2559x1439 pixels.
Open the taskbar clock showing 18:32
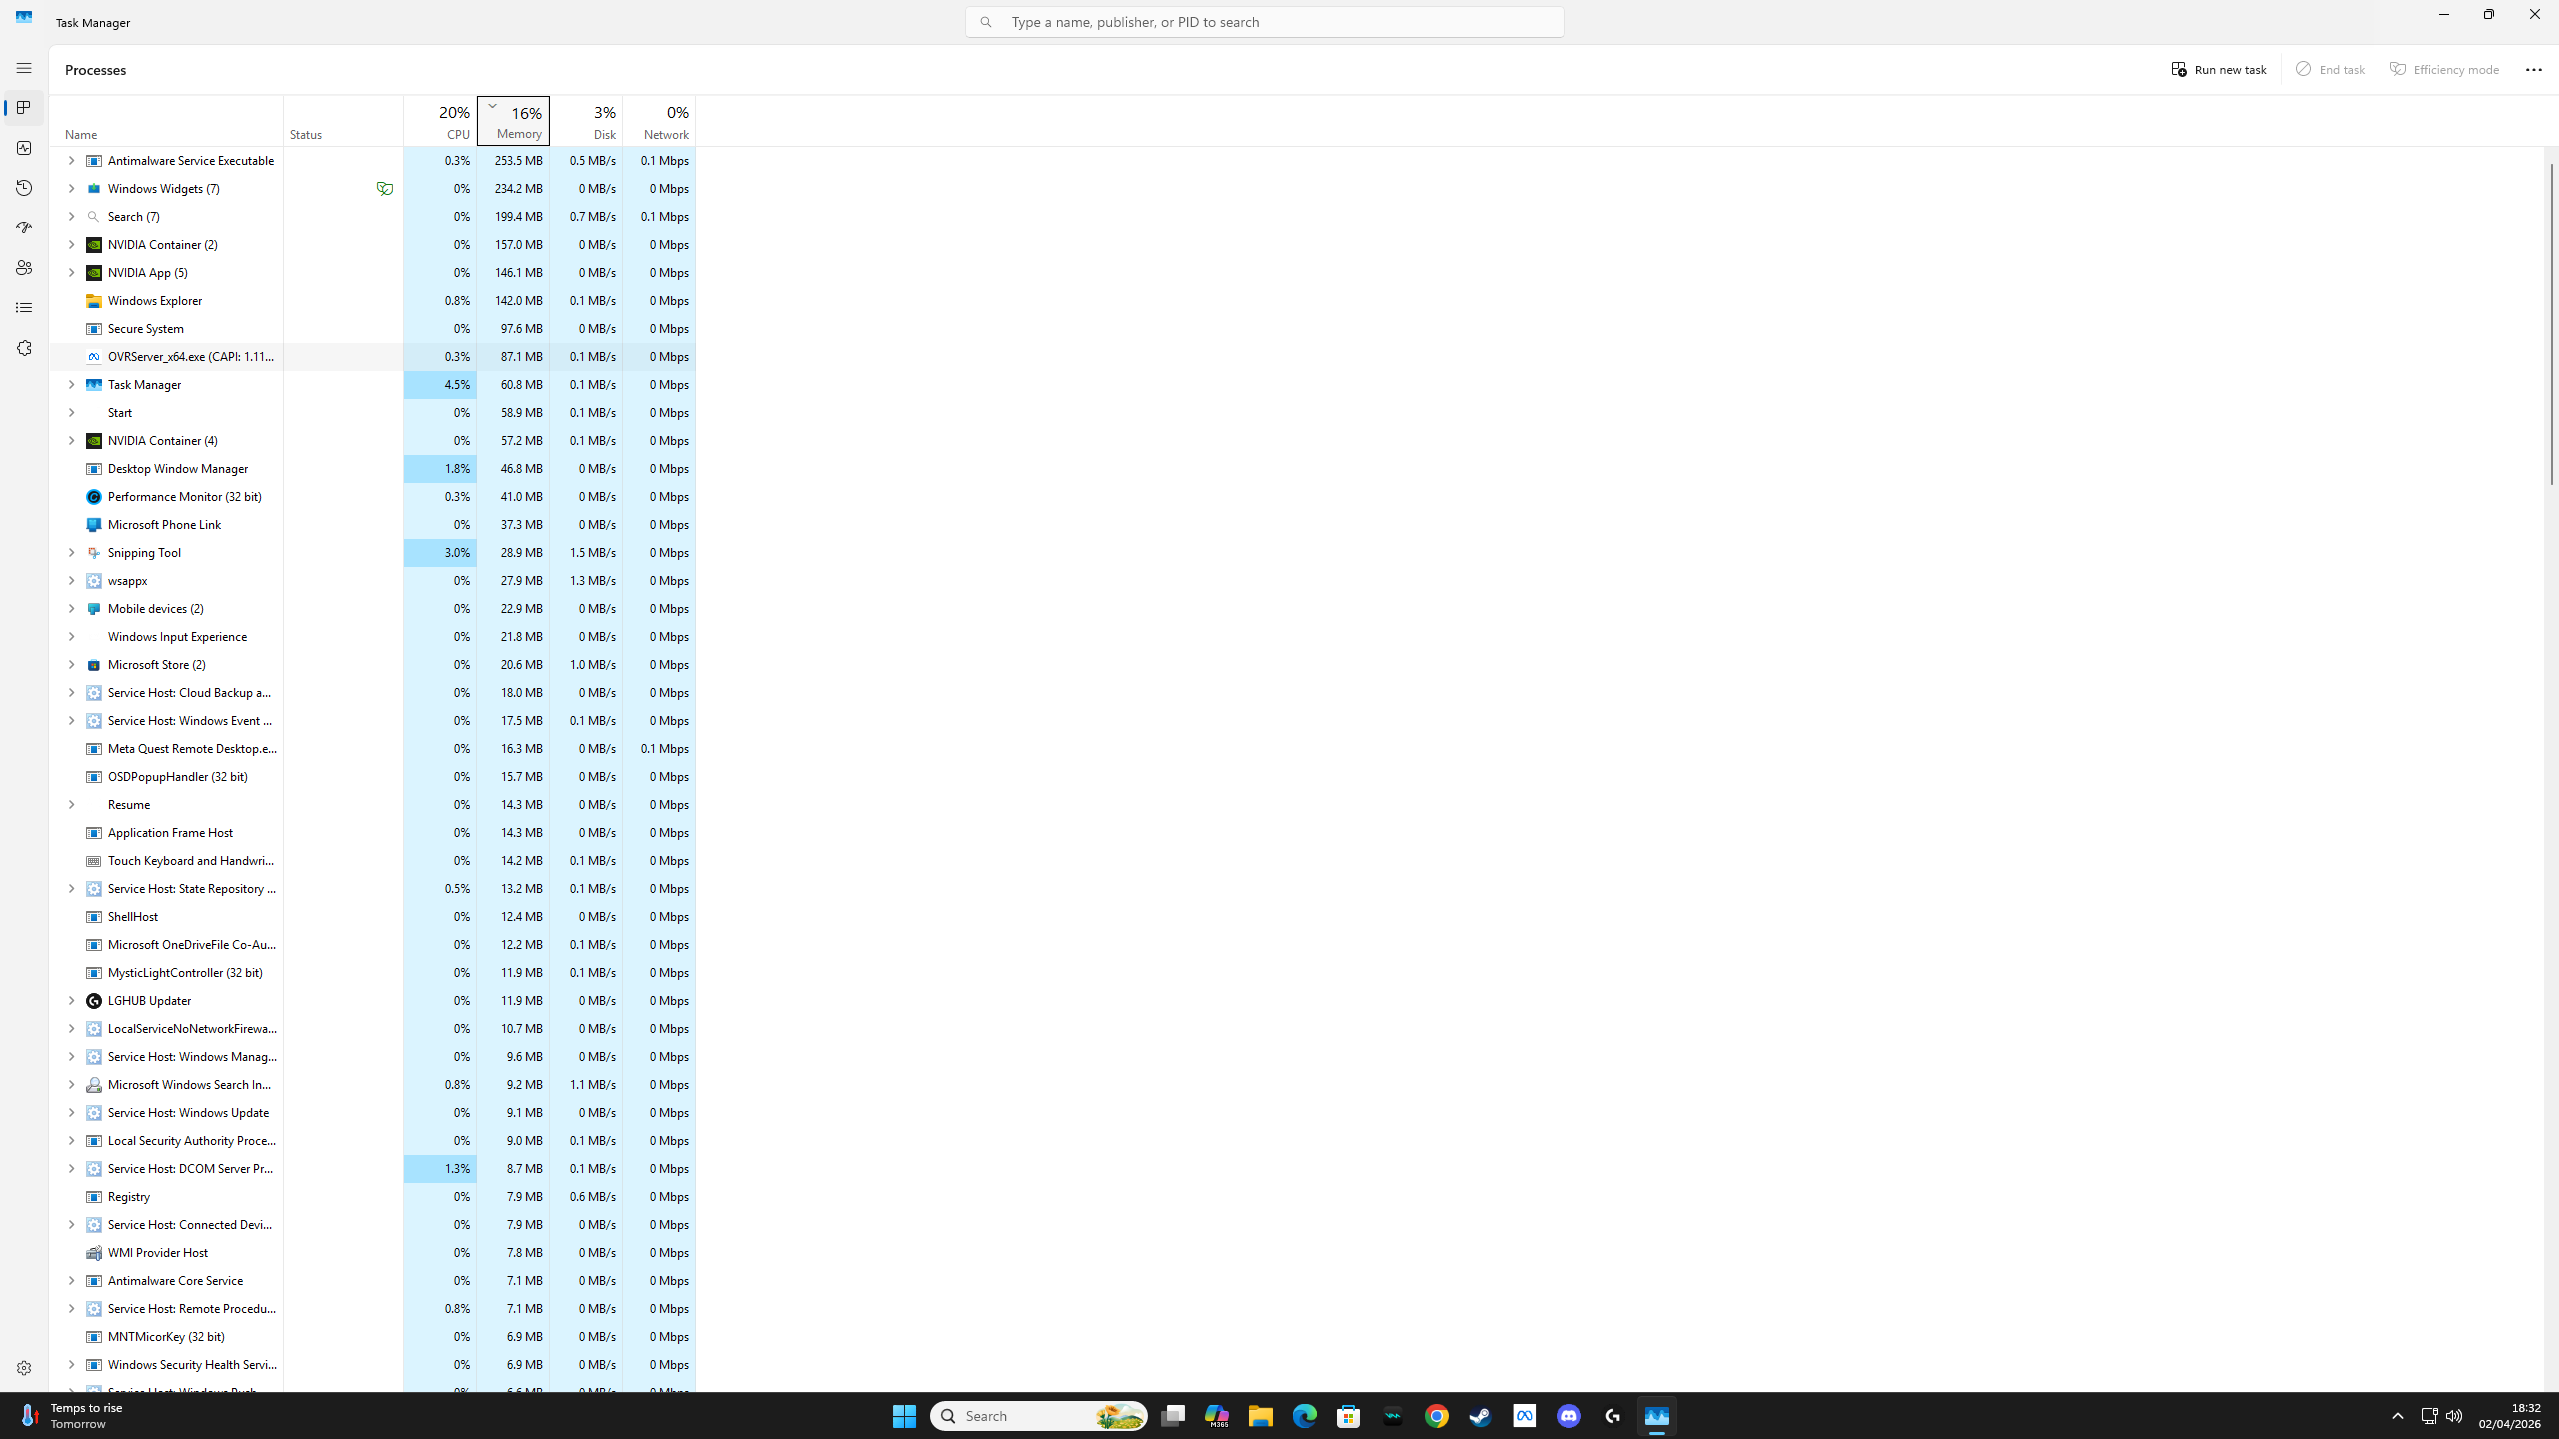coord(2509,1415)
